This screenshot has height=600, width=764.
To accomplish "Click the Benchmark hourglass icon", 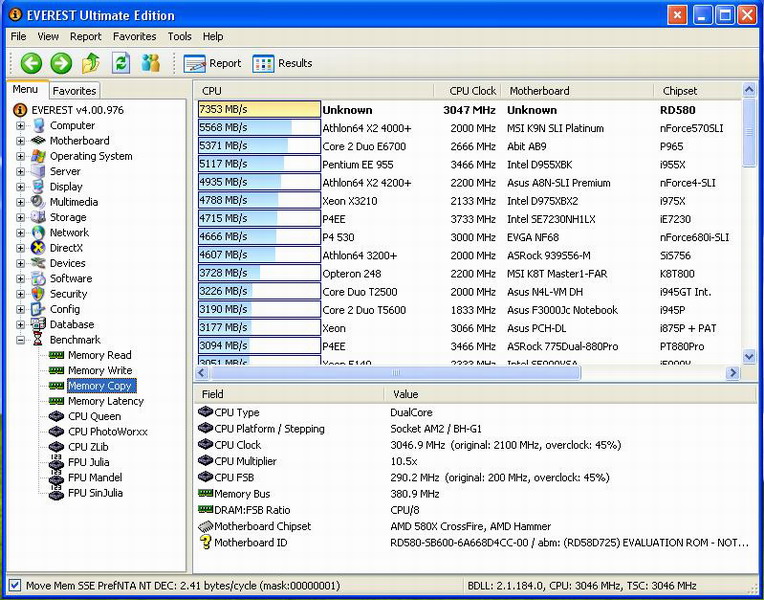I will [38, 340].
